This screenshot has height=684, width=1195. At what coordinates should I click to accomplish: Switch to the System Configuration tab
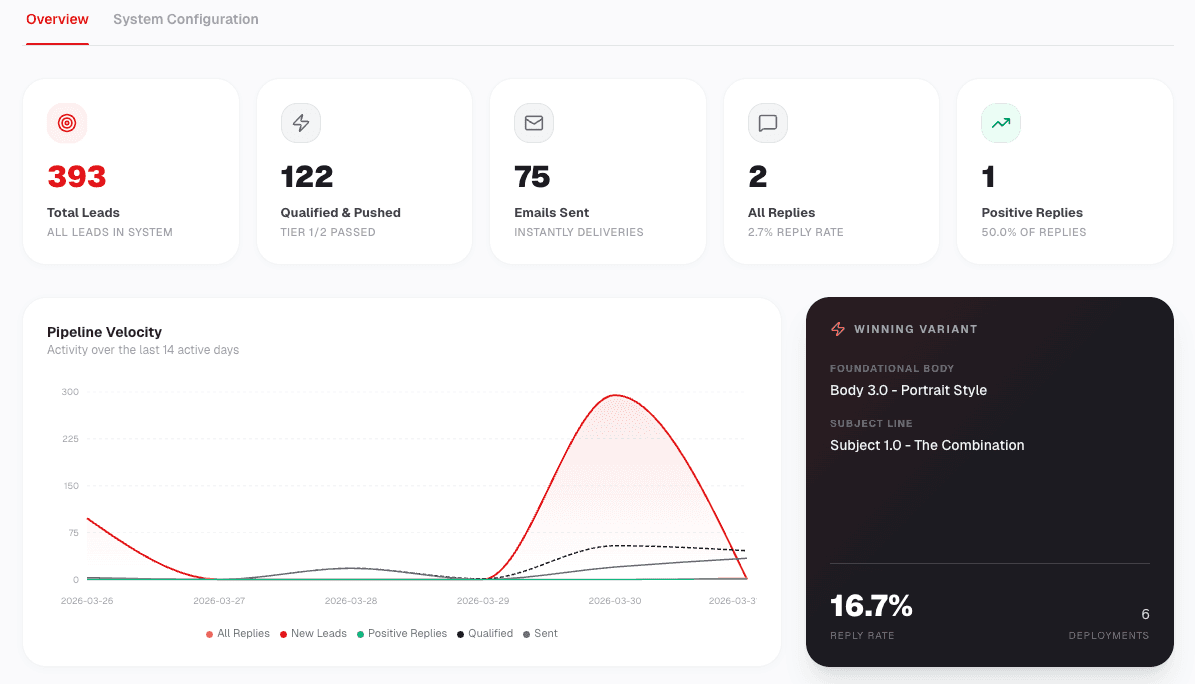[186, 19]
